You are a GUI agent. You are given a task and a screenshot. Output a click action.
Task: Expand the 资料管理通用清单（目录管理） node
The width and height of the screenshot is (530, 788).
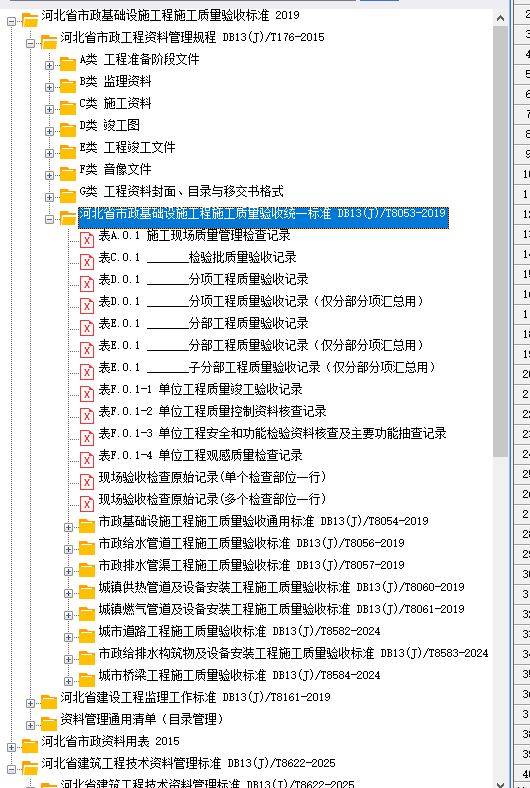(30, 725)
